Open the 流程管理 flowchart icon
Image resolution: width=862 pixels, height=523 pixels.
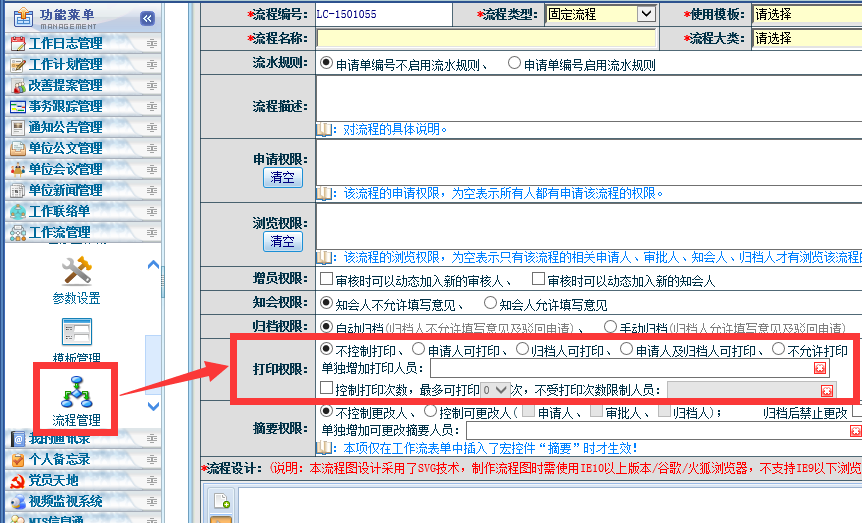point(76,392)
